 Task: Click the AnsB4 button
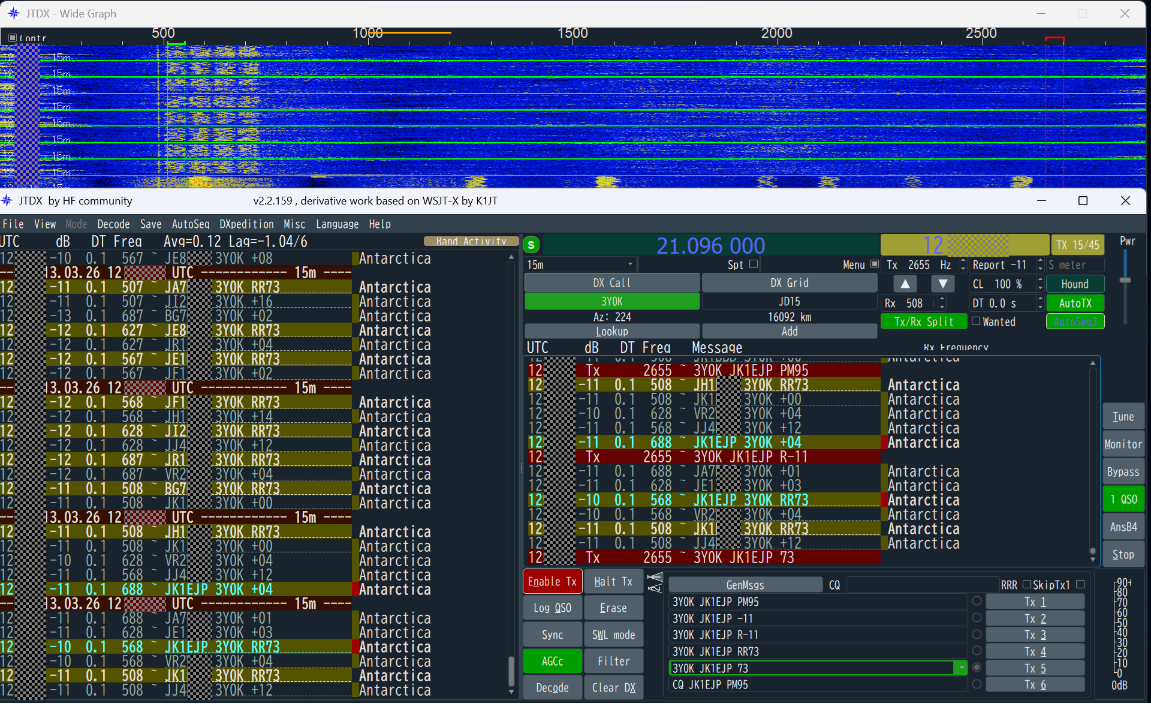(1123, 527)
